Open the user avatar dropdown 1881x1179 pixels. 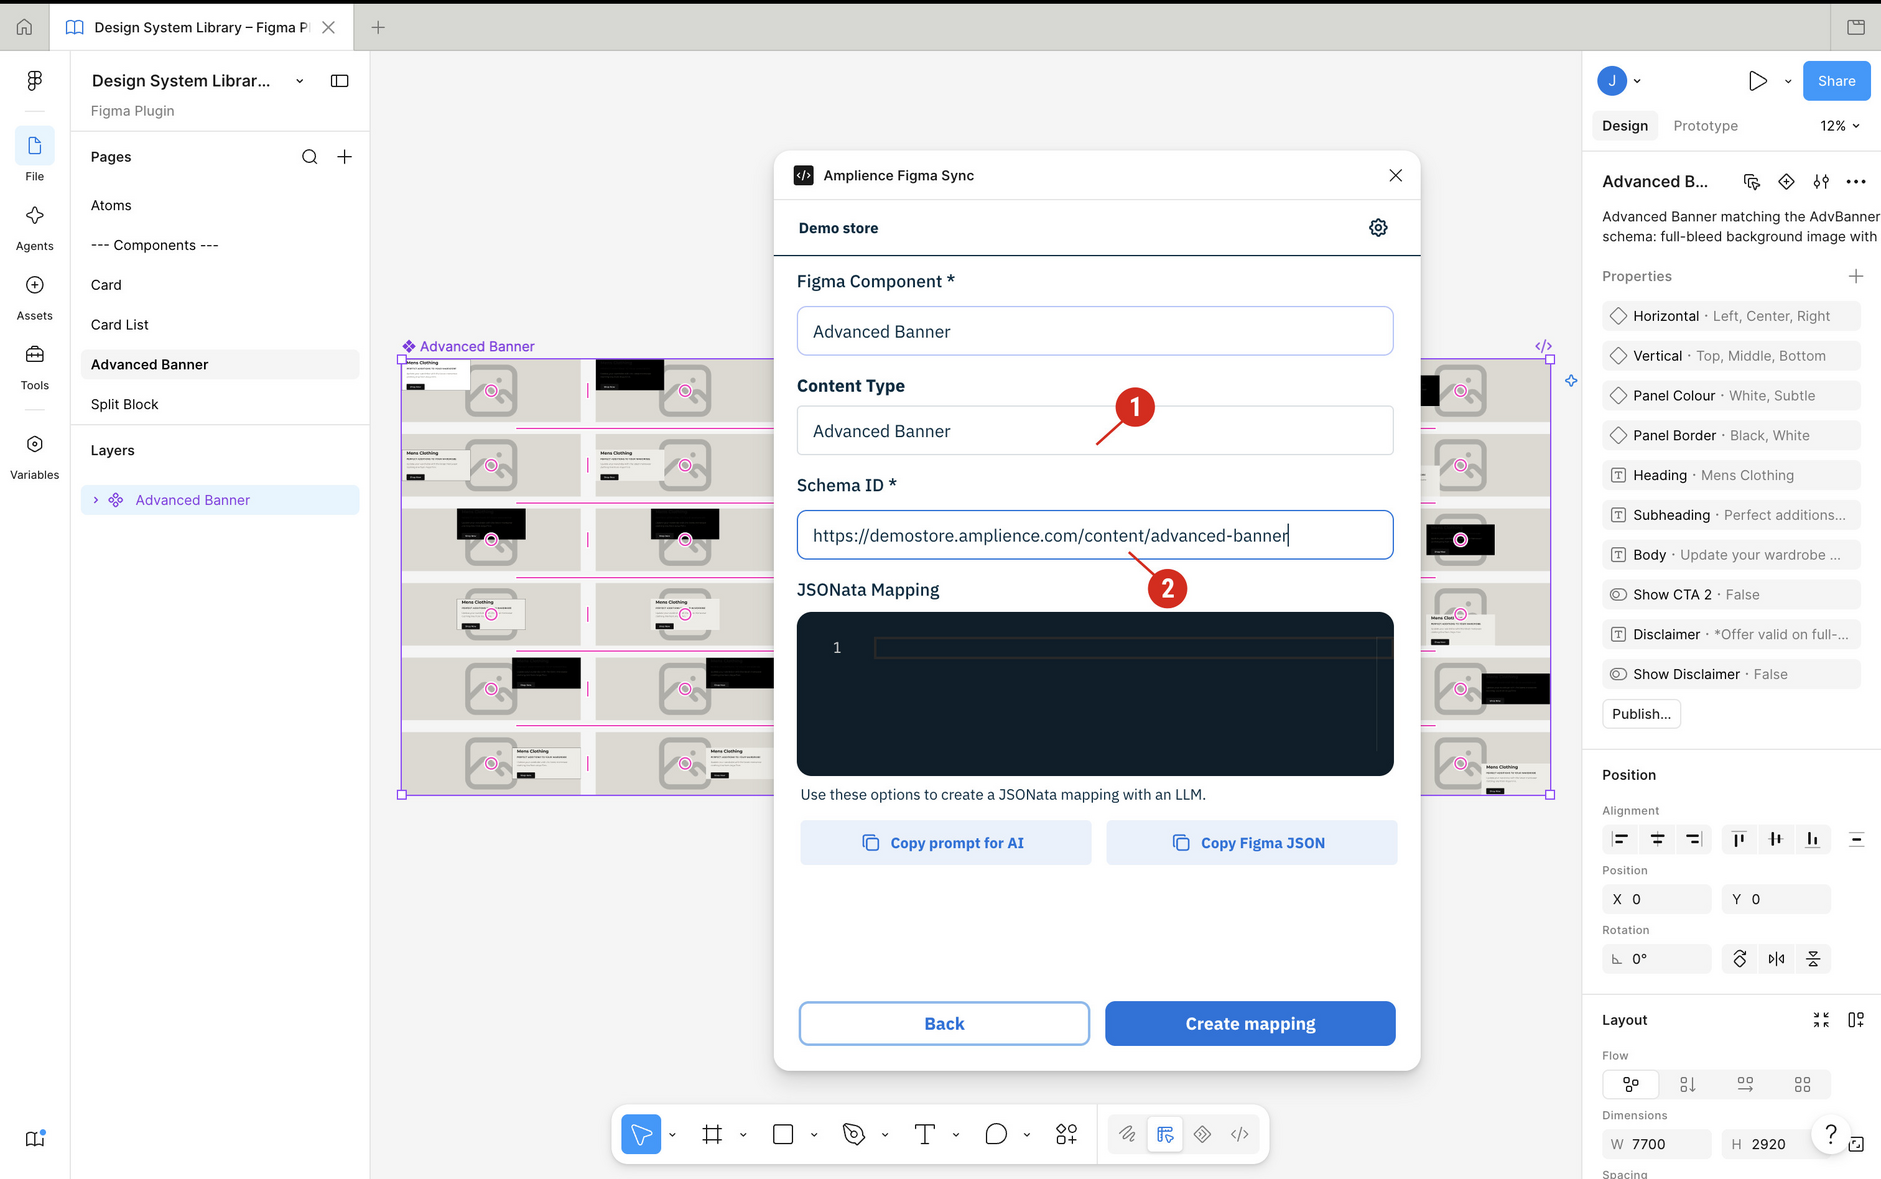click(x=1619, y=81)
